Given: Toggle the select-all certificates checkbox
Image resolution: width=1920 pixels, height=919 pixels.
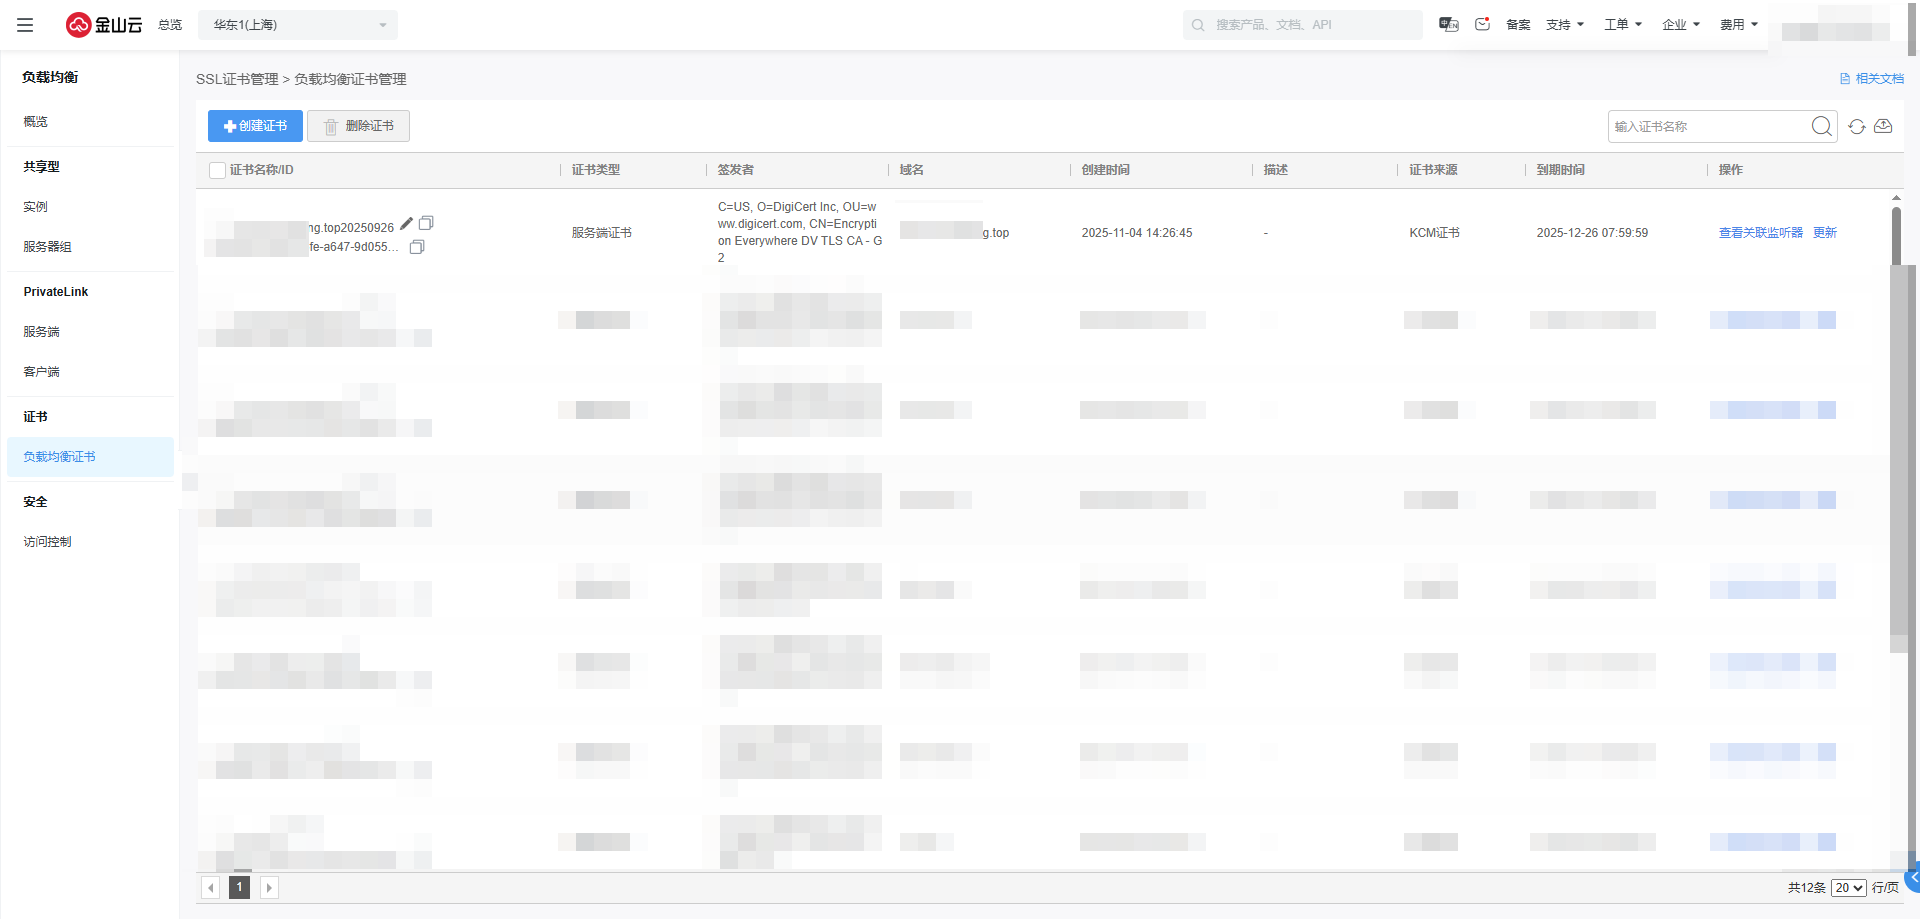Looking at the screenshot, I should coord(217,170).
